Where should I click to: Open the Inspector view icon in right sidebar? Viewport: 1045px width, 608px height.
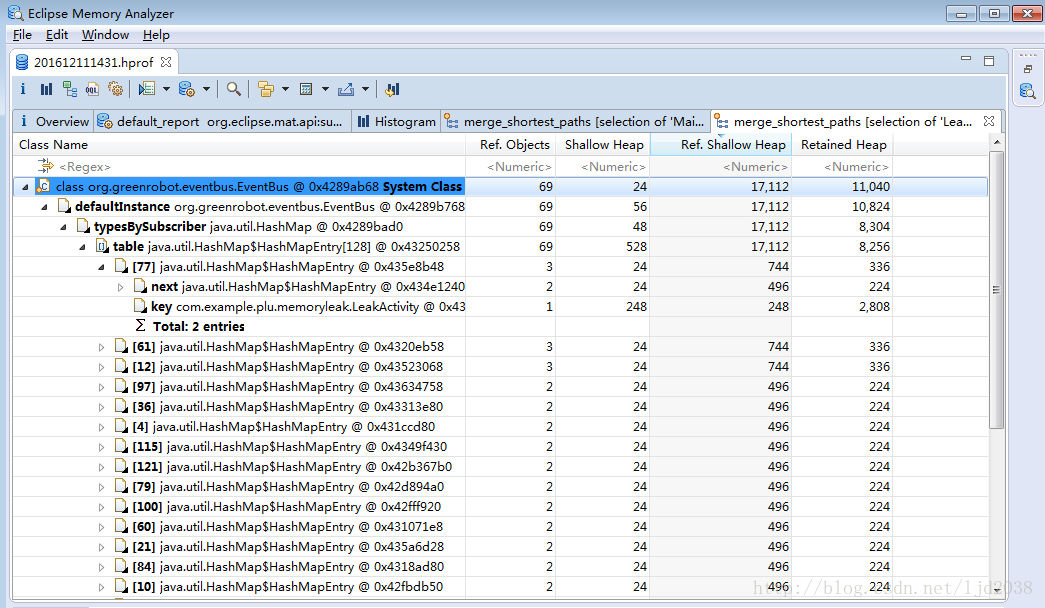coord(1027,92)
